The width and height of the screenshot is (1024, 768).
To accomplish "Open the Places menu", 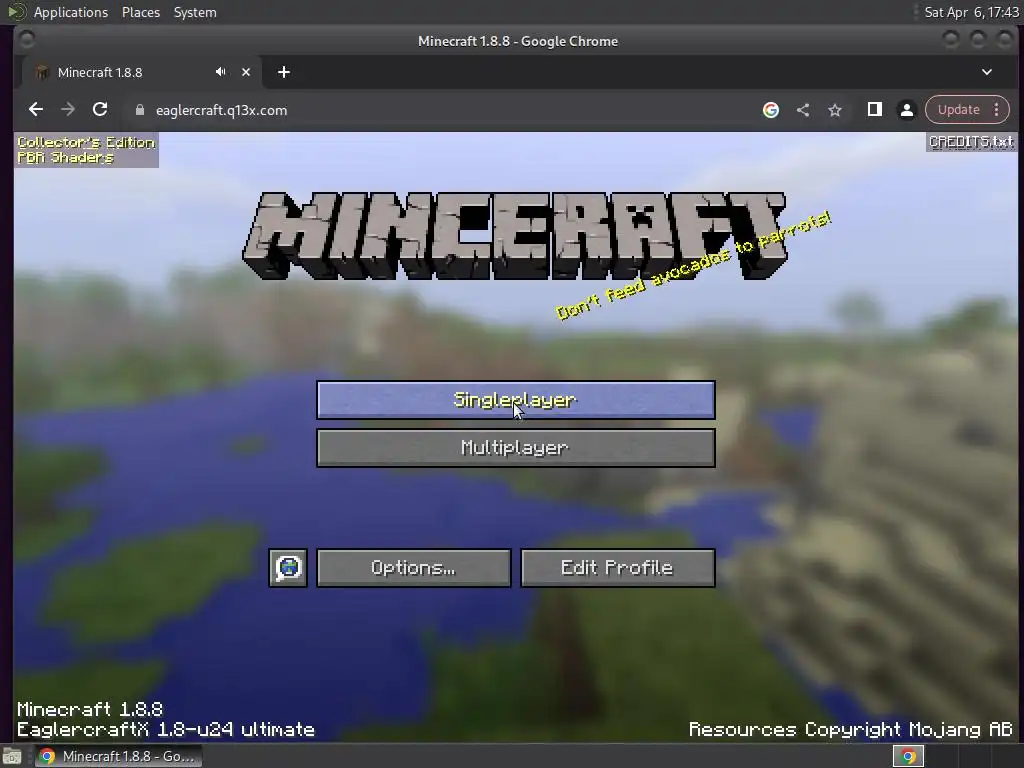I will 141,12.
